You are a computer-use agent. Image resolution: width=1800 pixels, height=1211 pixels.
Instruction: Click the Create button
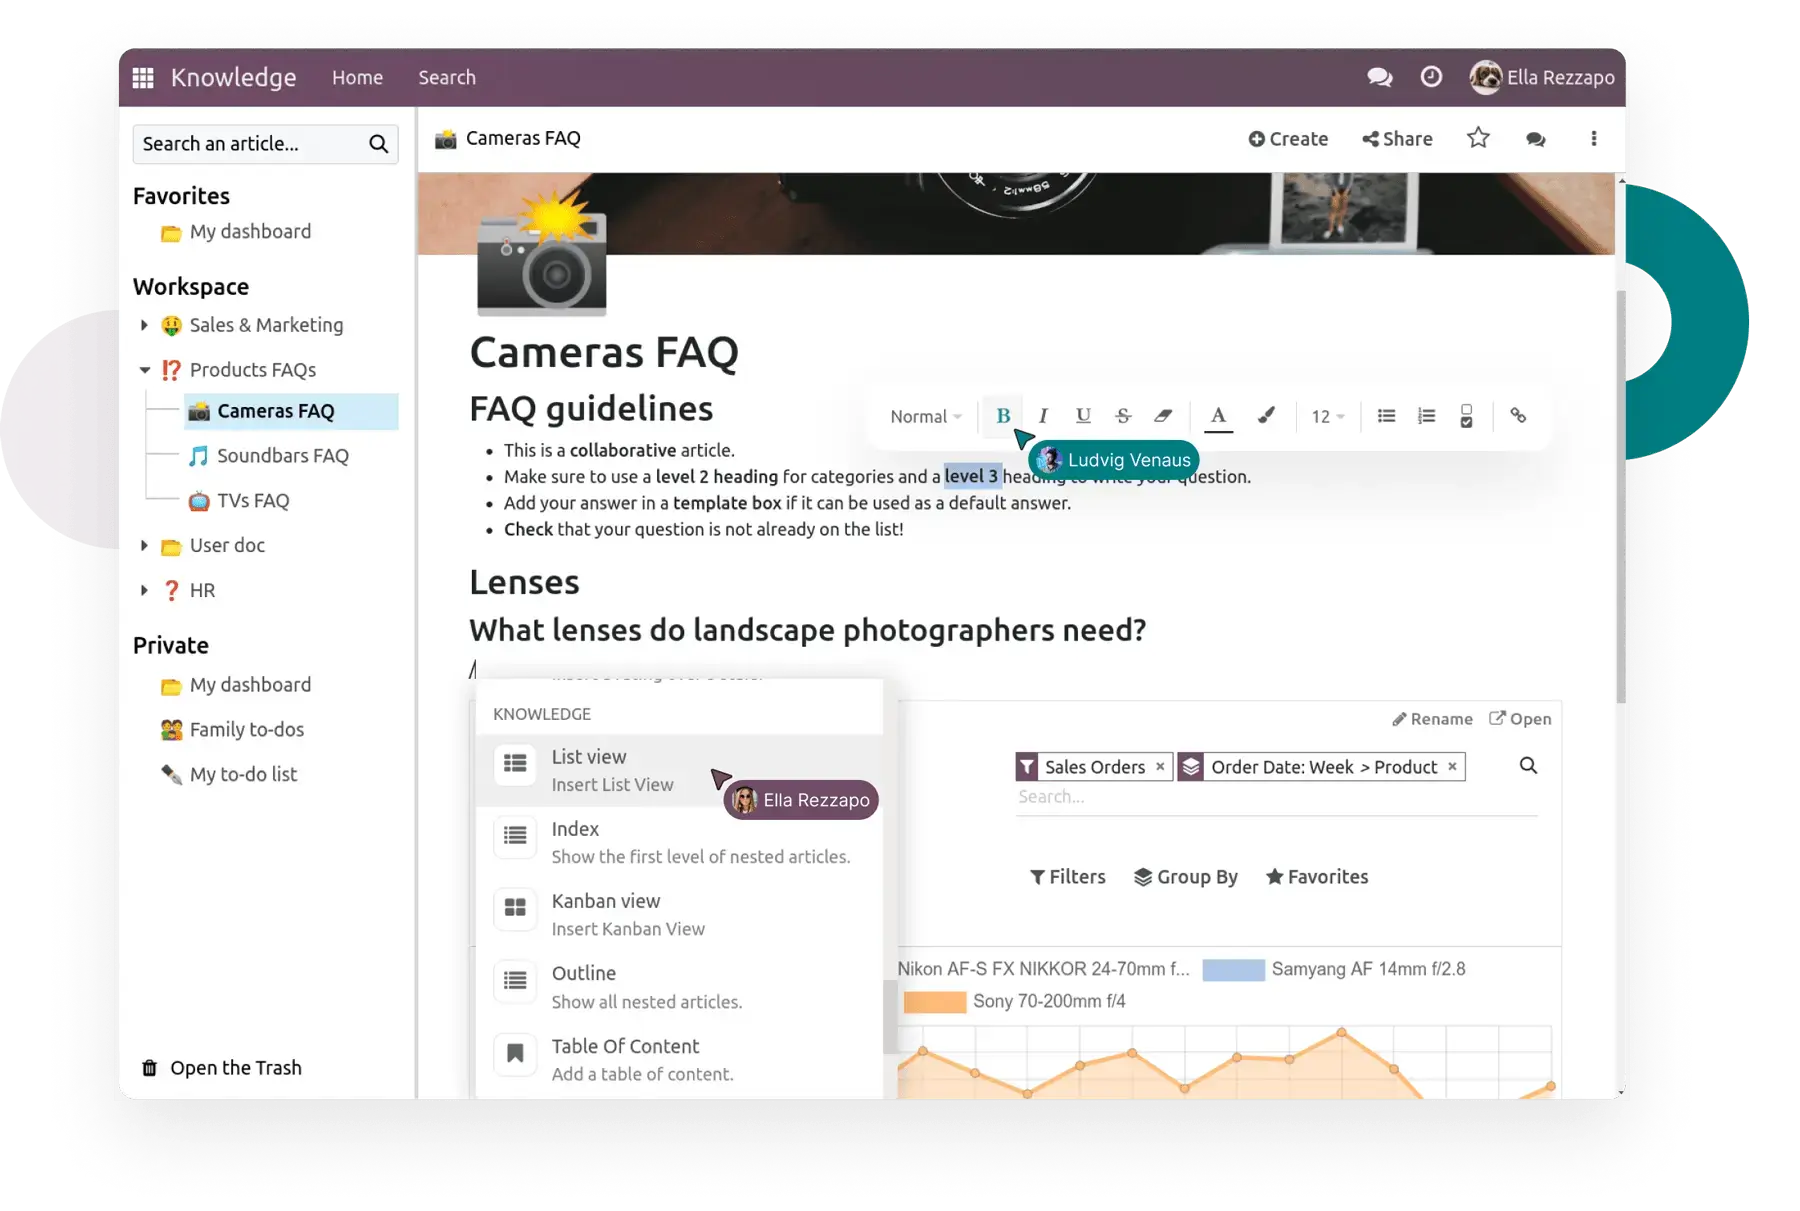[x=1288, y=138]
